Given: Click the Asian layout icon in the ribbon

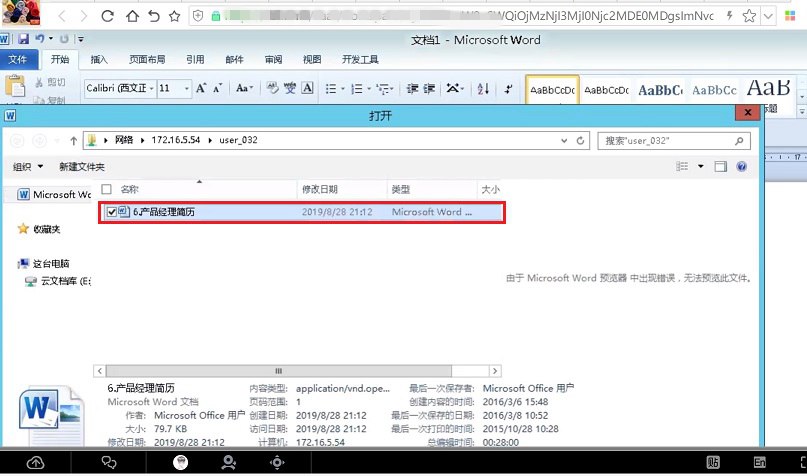Looking at the screenshot, I should [452, 88].
